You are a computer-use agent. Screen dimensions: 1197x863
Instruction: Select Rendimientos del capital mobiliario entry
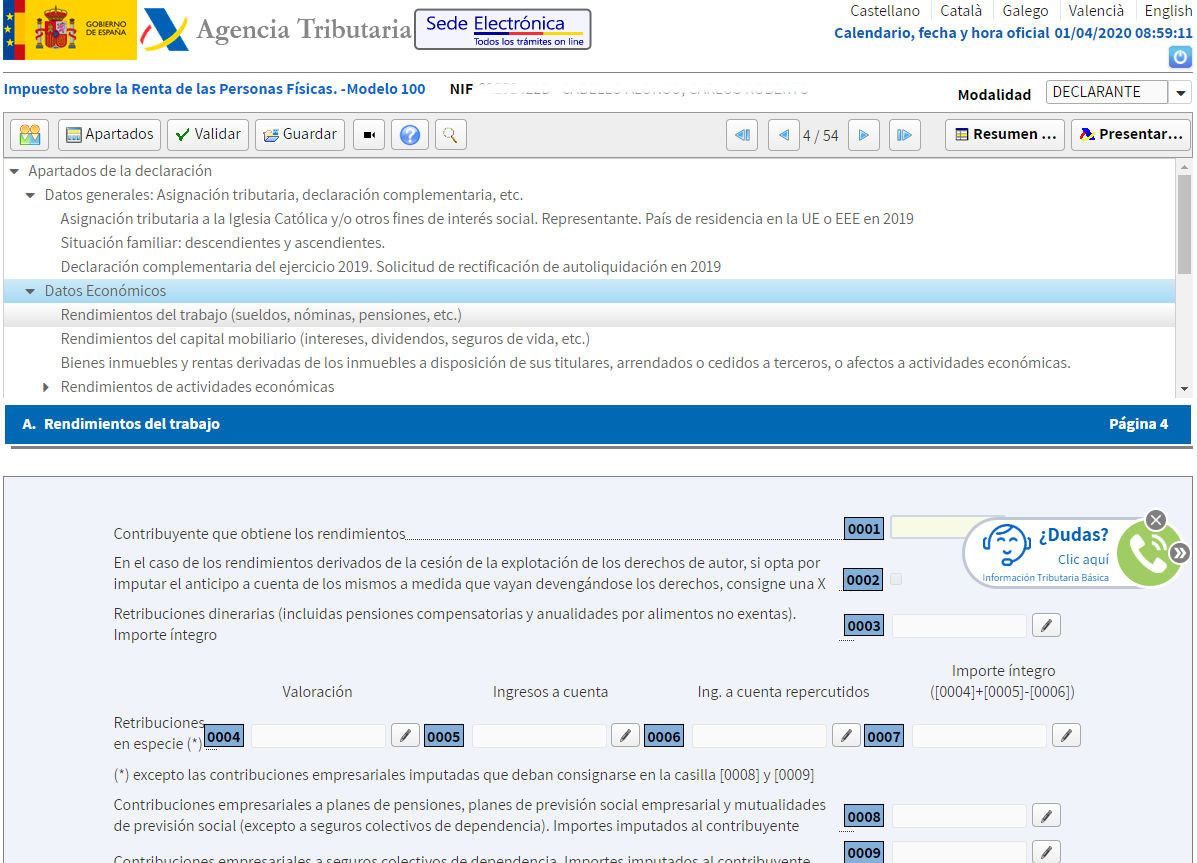(324, 339)
